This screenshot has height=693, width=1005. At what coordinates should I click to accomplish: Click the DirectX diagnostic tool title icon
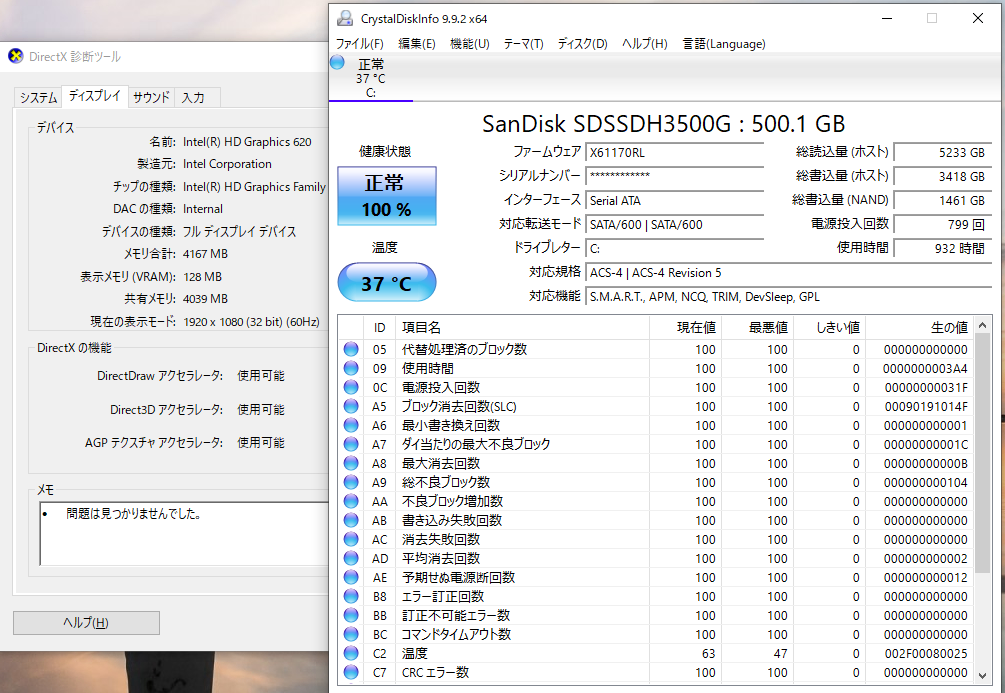point(15,56)
